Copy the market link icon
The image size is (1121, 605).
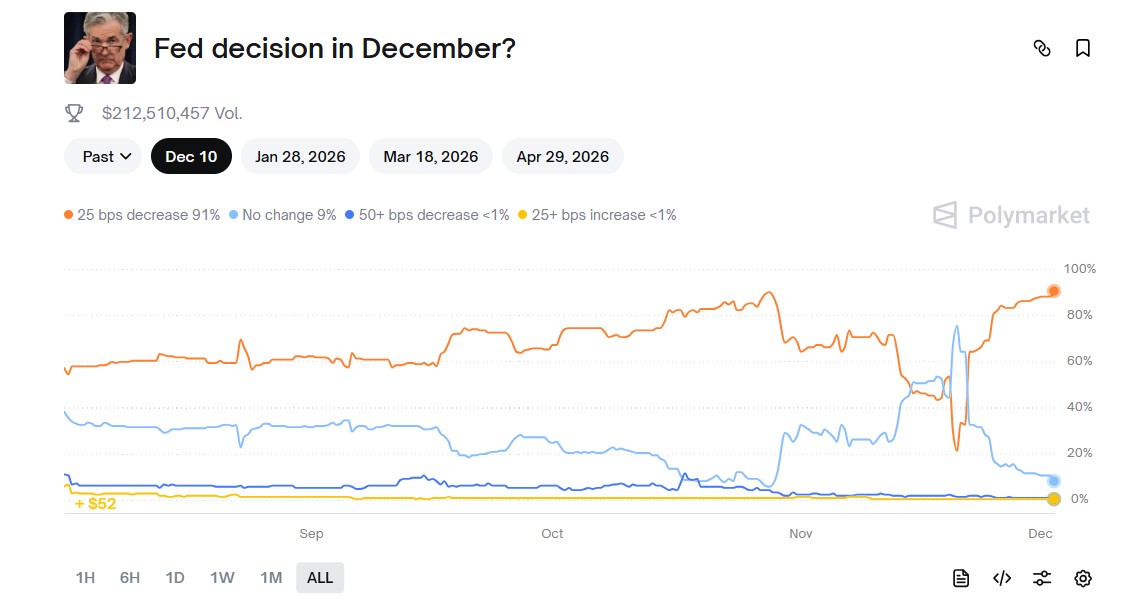[x=1042, y=48]
